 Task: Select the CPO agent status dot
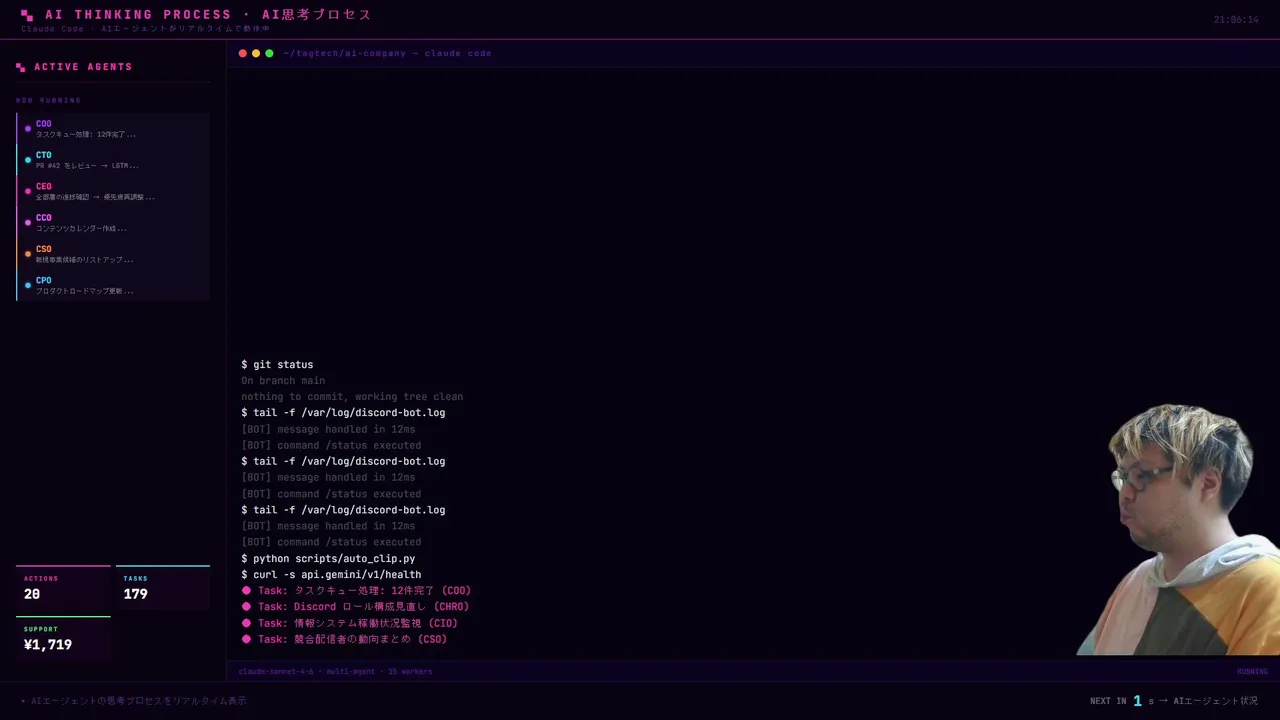point(28,285)
